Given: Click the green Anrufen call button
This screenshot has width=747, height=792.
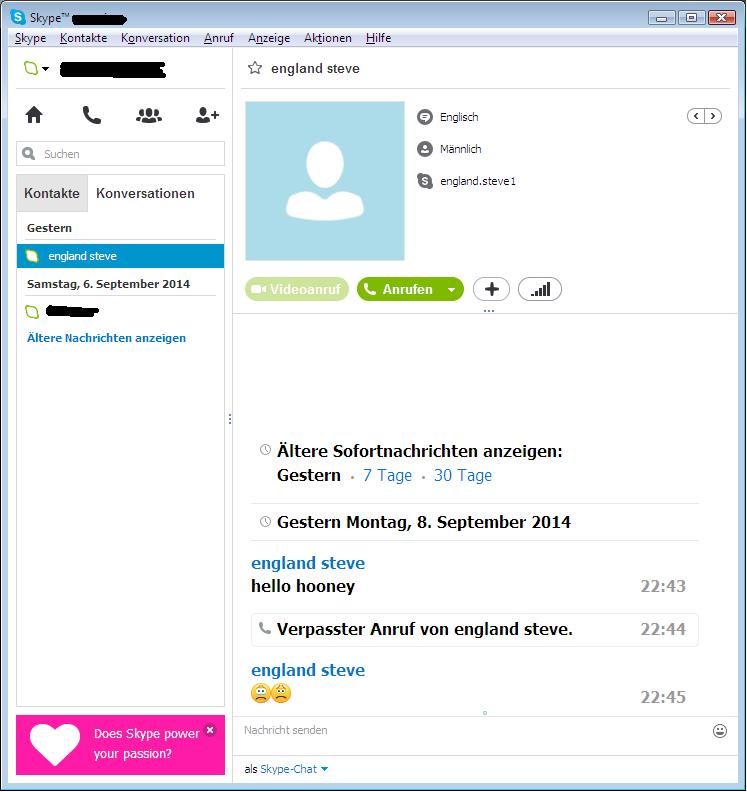Looking at the screenshot, I should click(x=399, y=289).
